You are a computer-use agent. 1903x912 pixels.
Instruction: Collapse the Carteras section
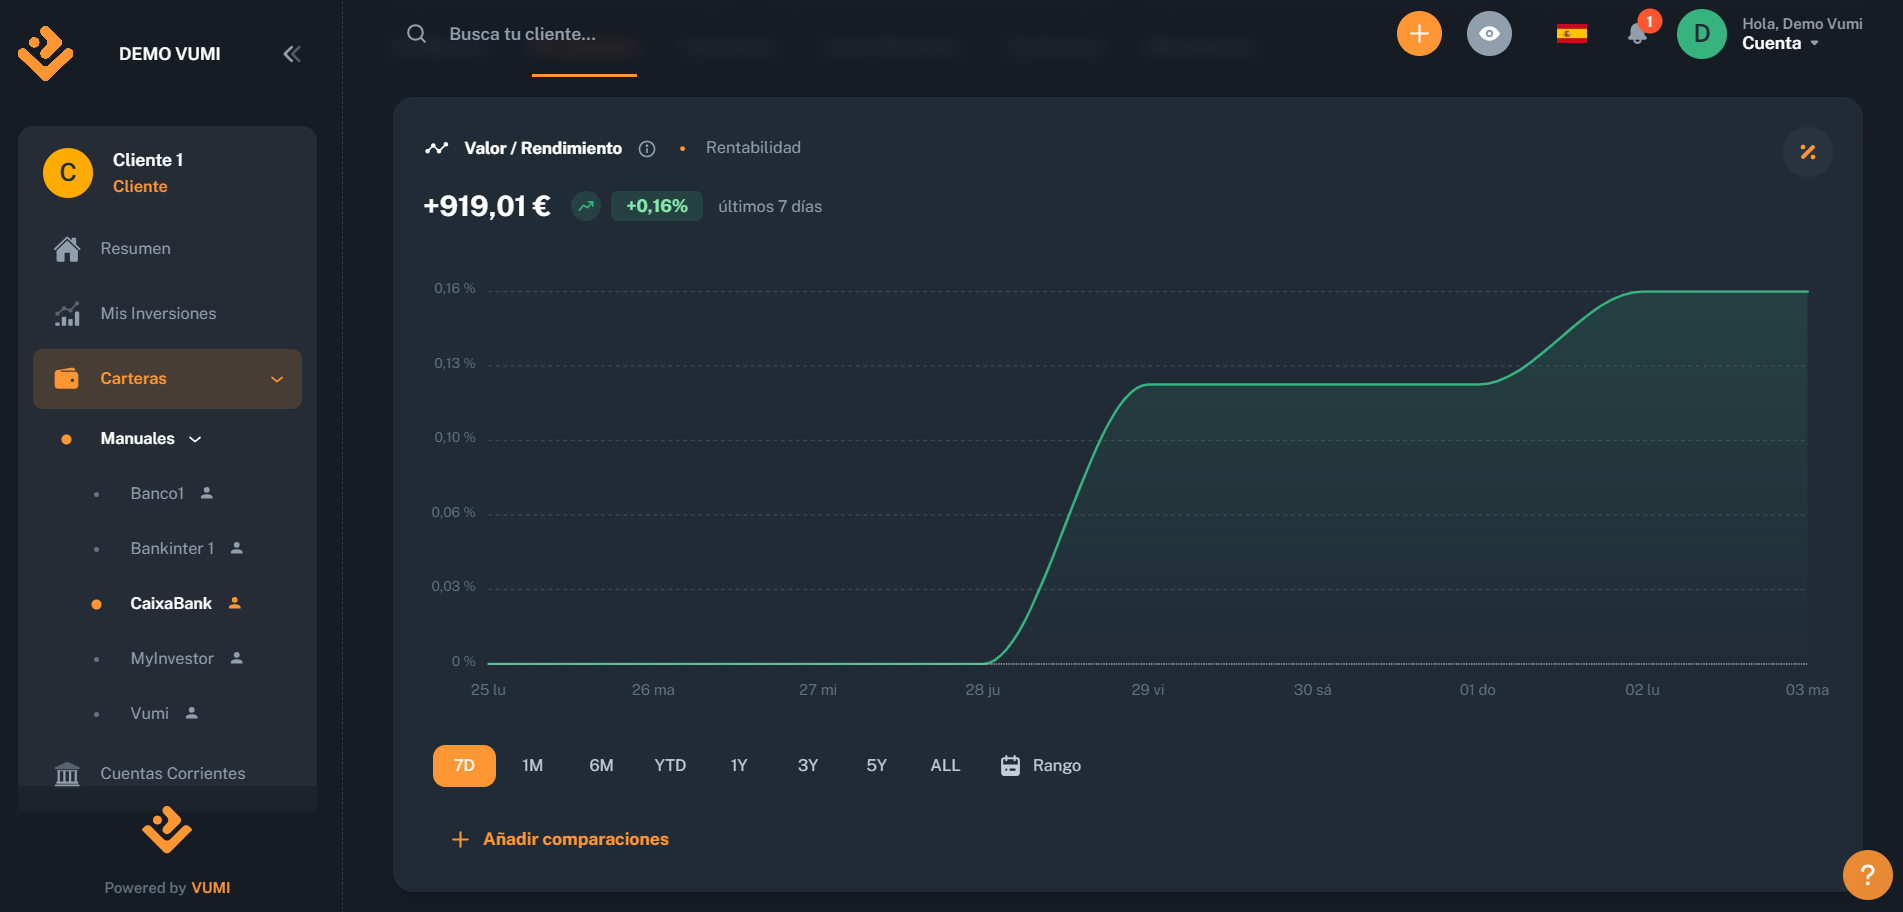pyautogui.click(x=276, y=379)
